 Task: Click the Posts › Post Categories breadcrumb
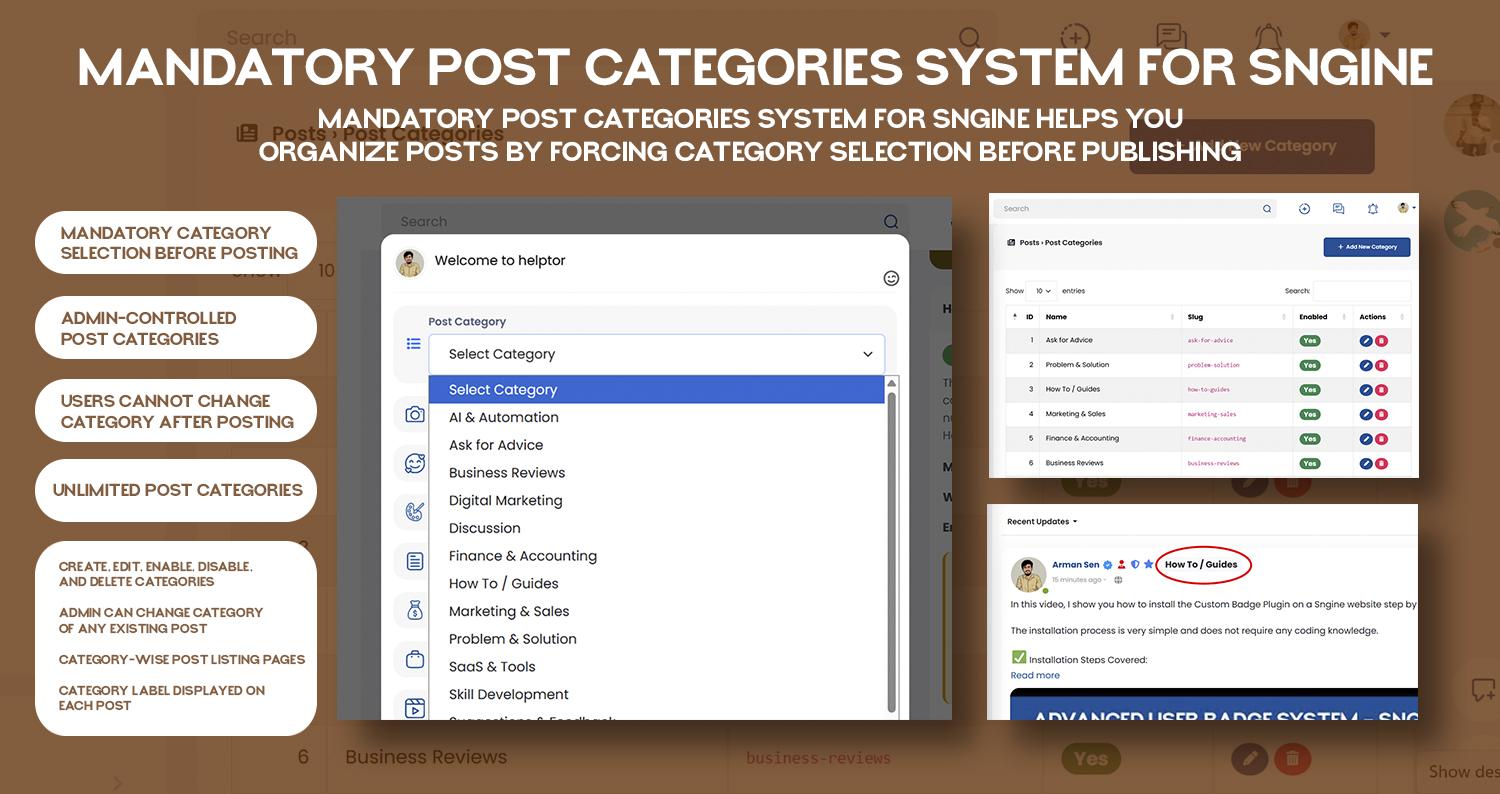point(1060,242)
